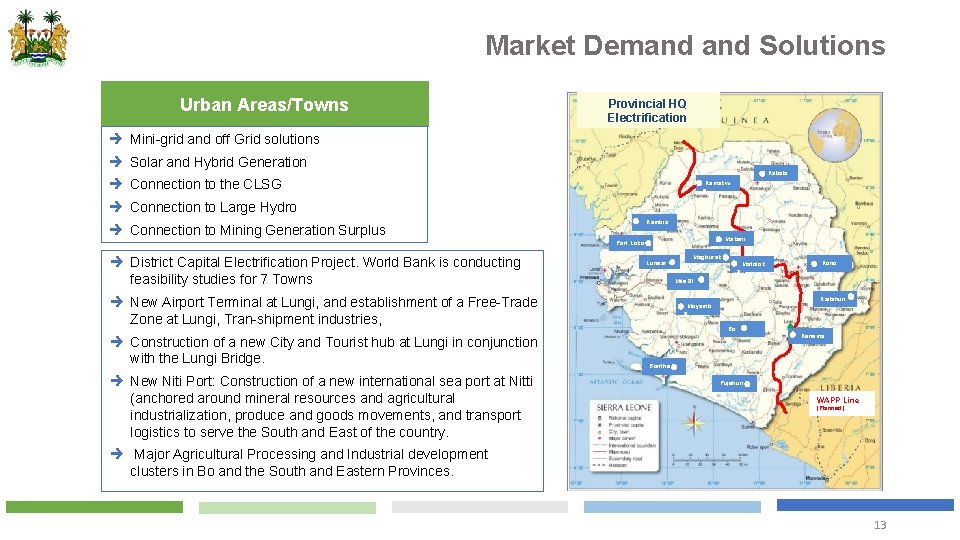Select the Market Demand and Solutions title
The image size is (960, 540).
click(685, 45)
